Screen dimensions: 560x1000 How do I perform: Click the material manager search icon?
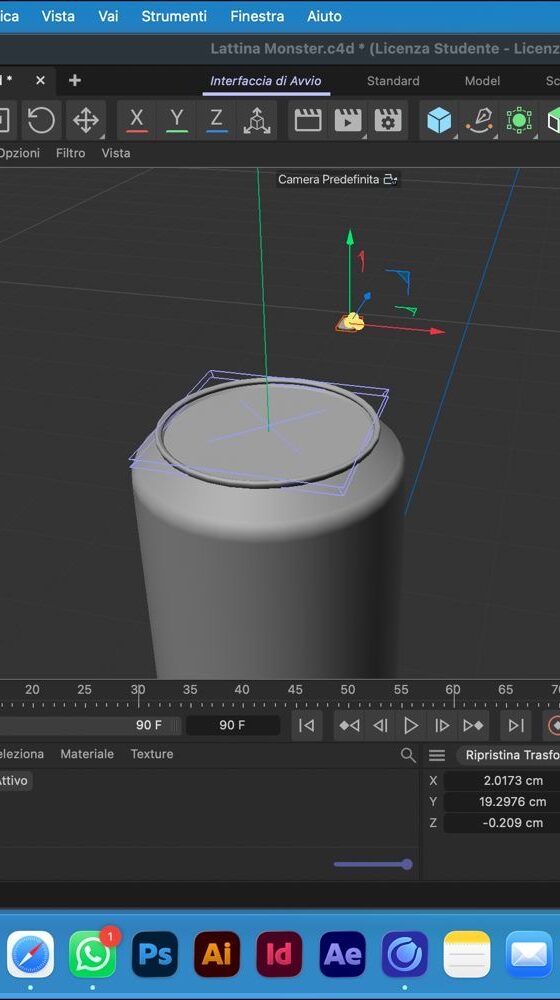click(x=408, y=755)
